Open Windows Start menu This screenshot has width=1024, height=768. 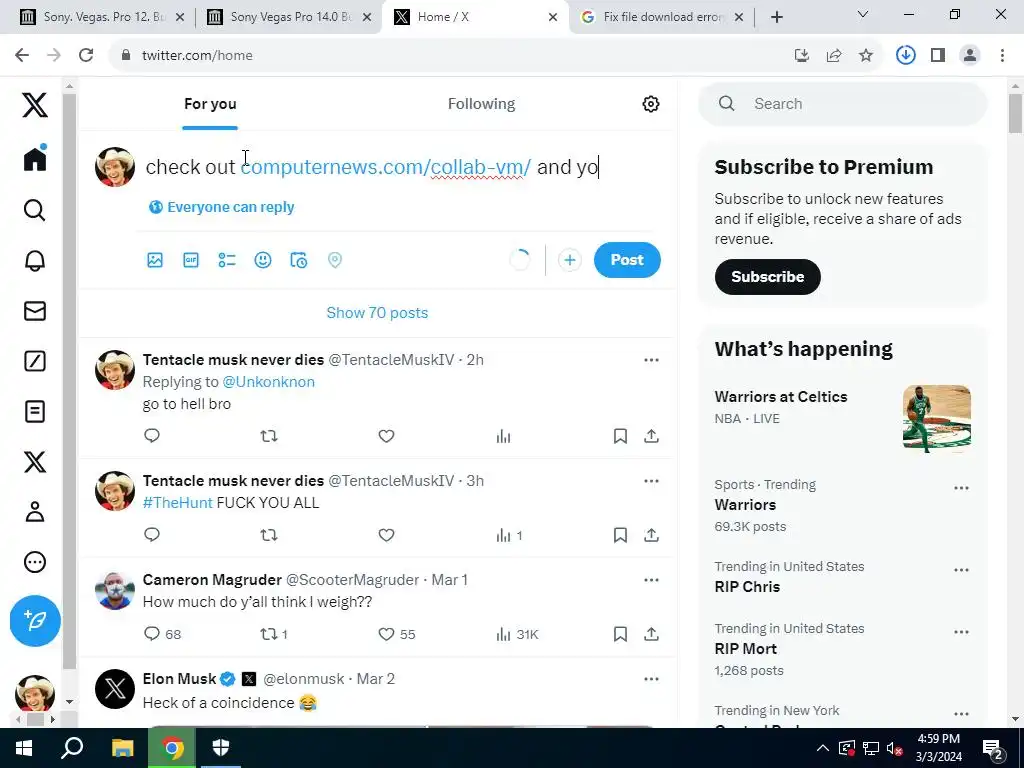(x=24, y=748)
